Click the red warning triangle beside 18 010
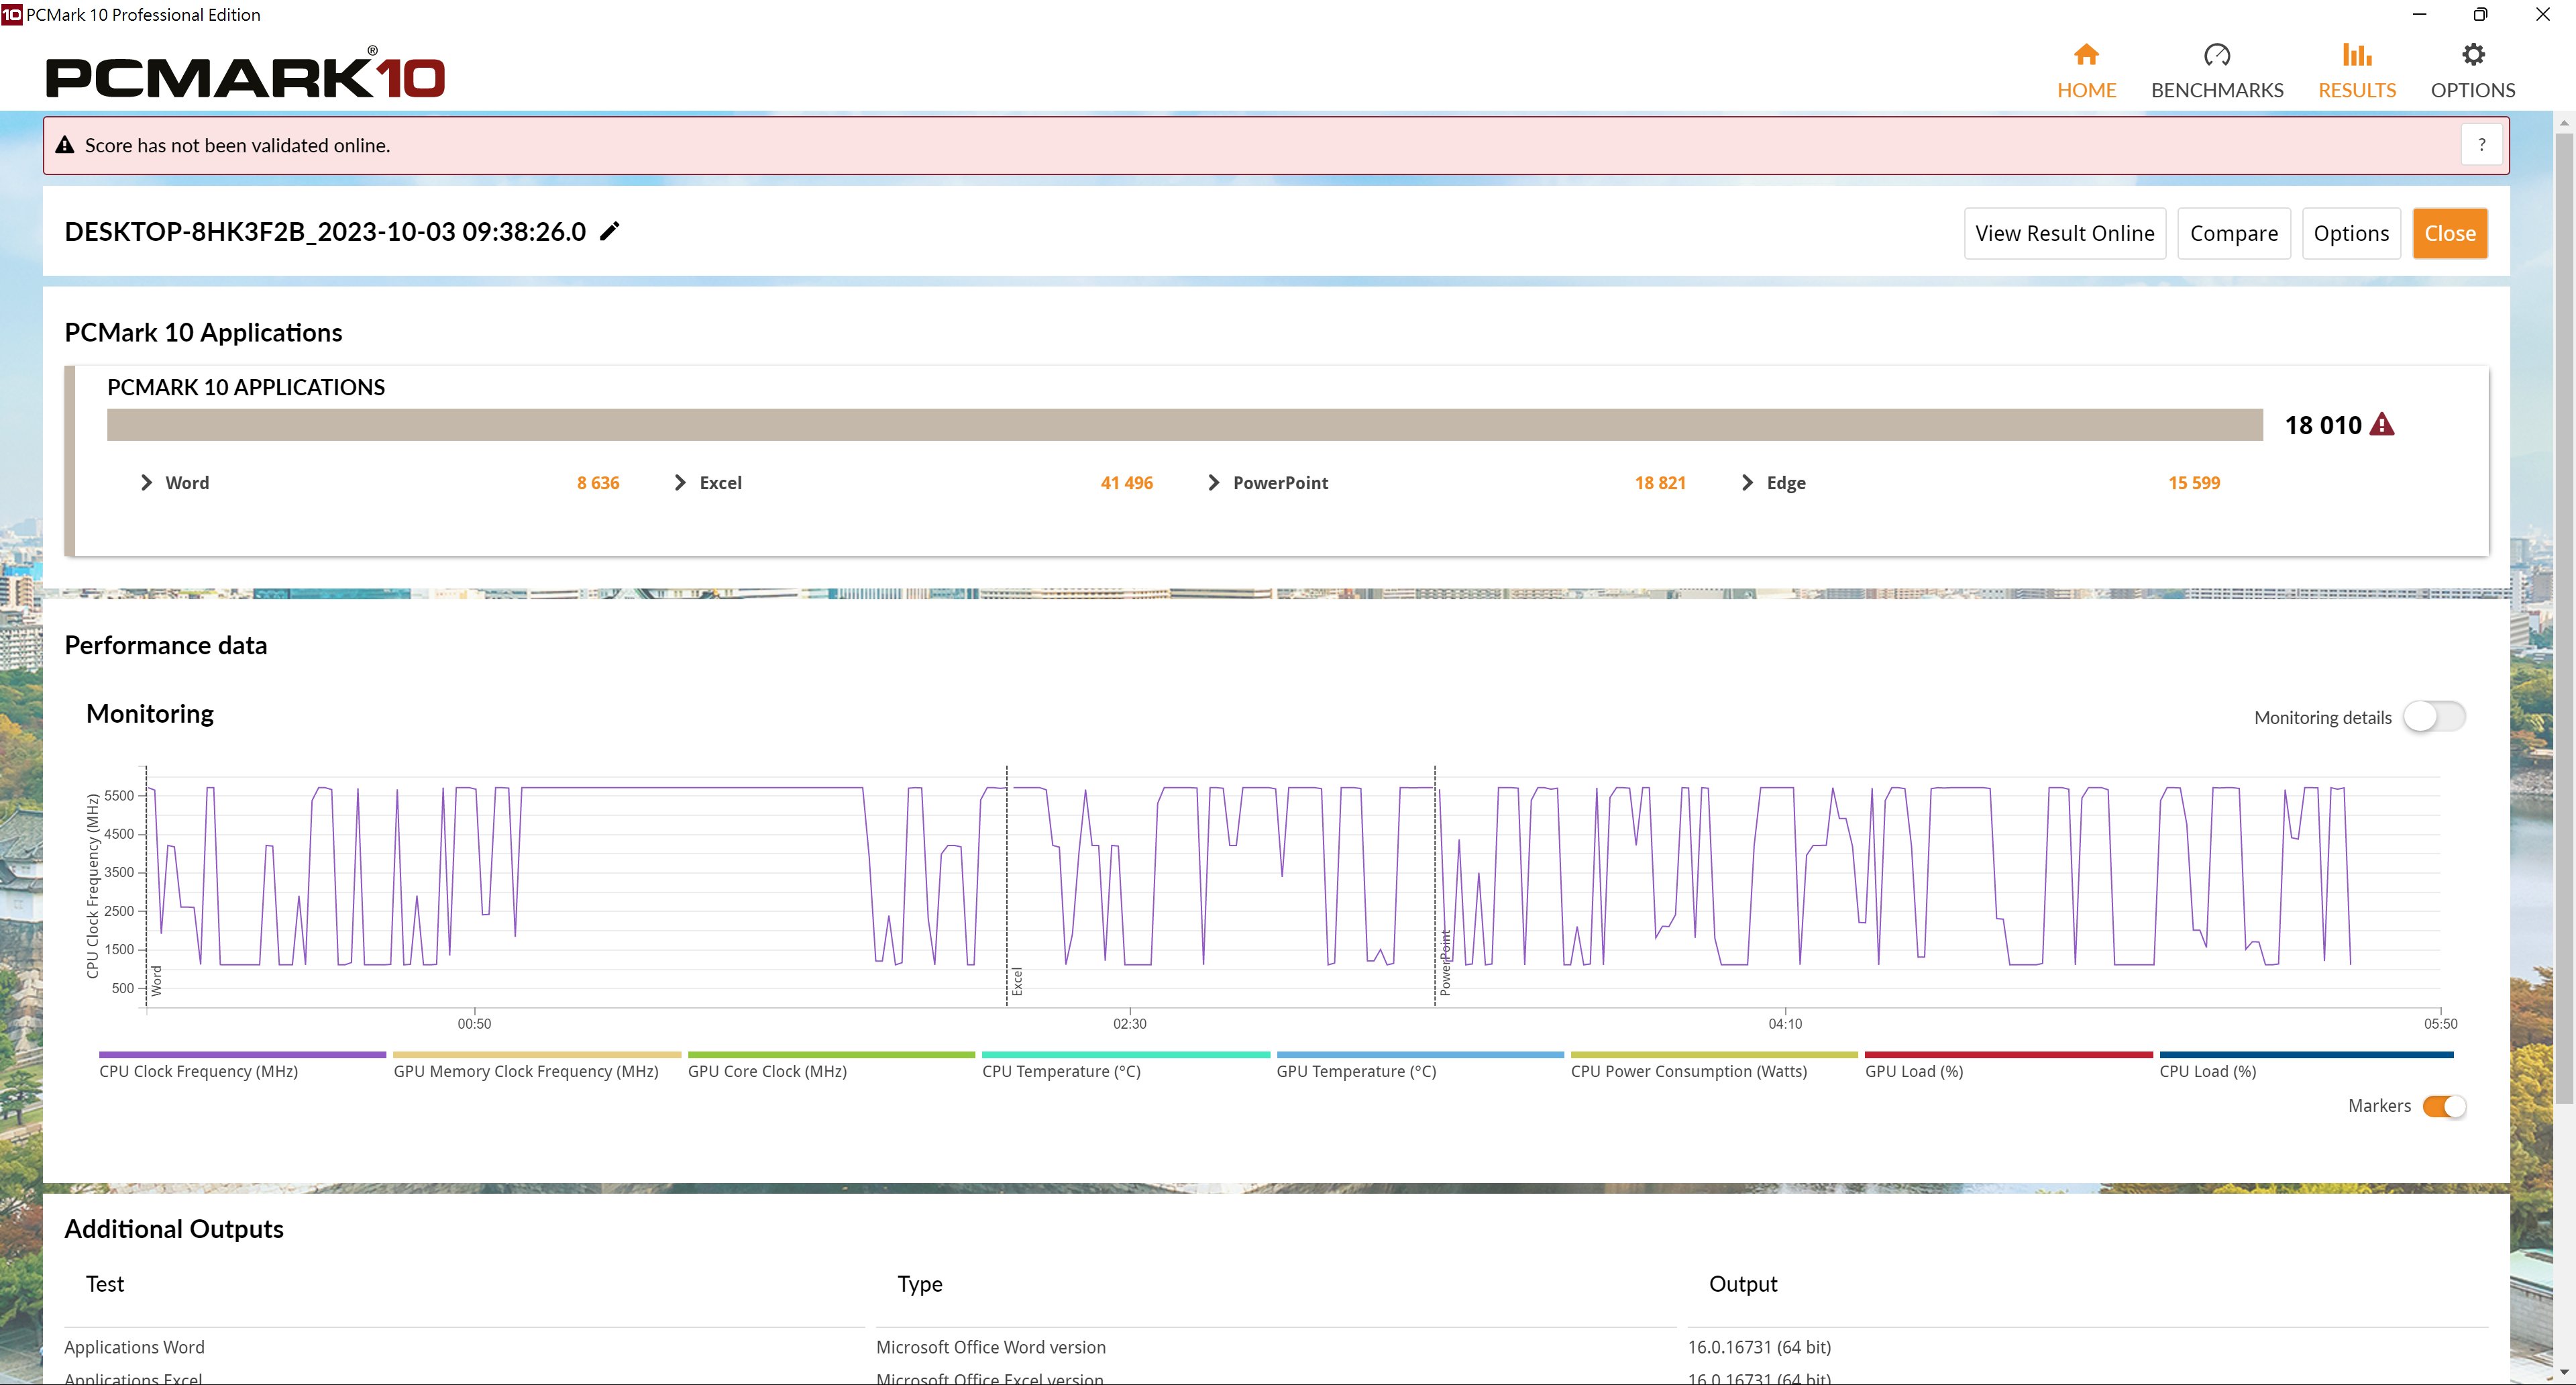Image resolution: width=2576 pixels, height=1385 pixels. point(2383,425)
